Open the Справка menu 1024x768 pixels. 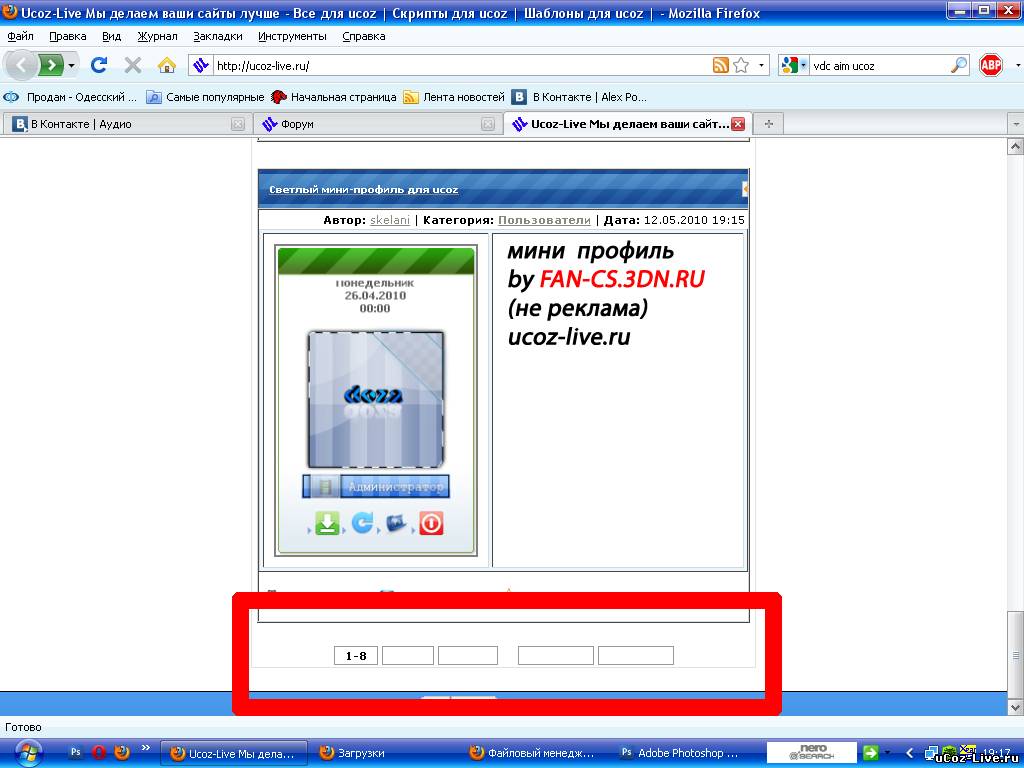(x=363, y=37)
